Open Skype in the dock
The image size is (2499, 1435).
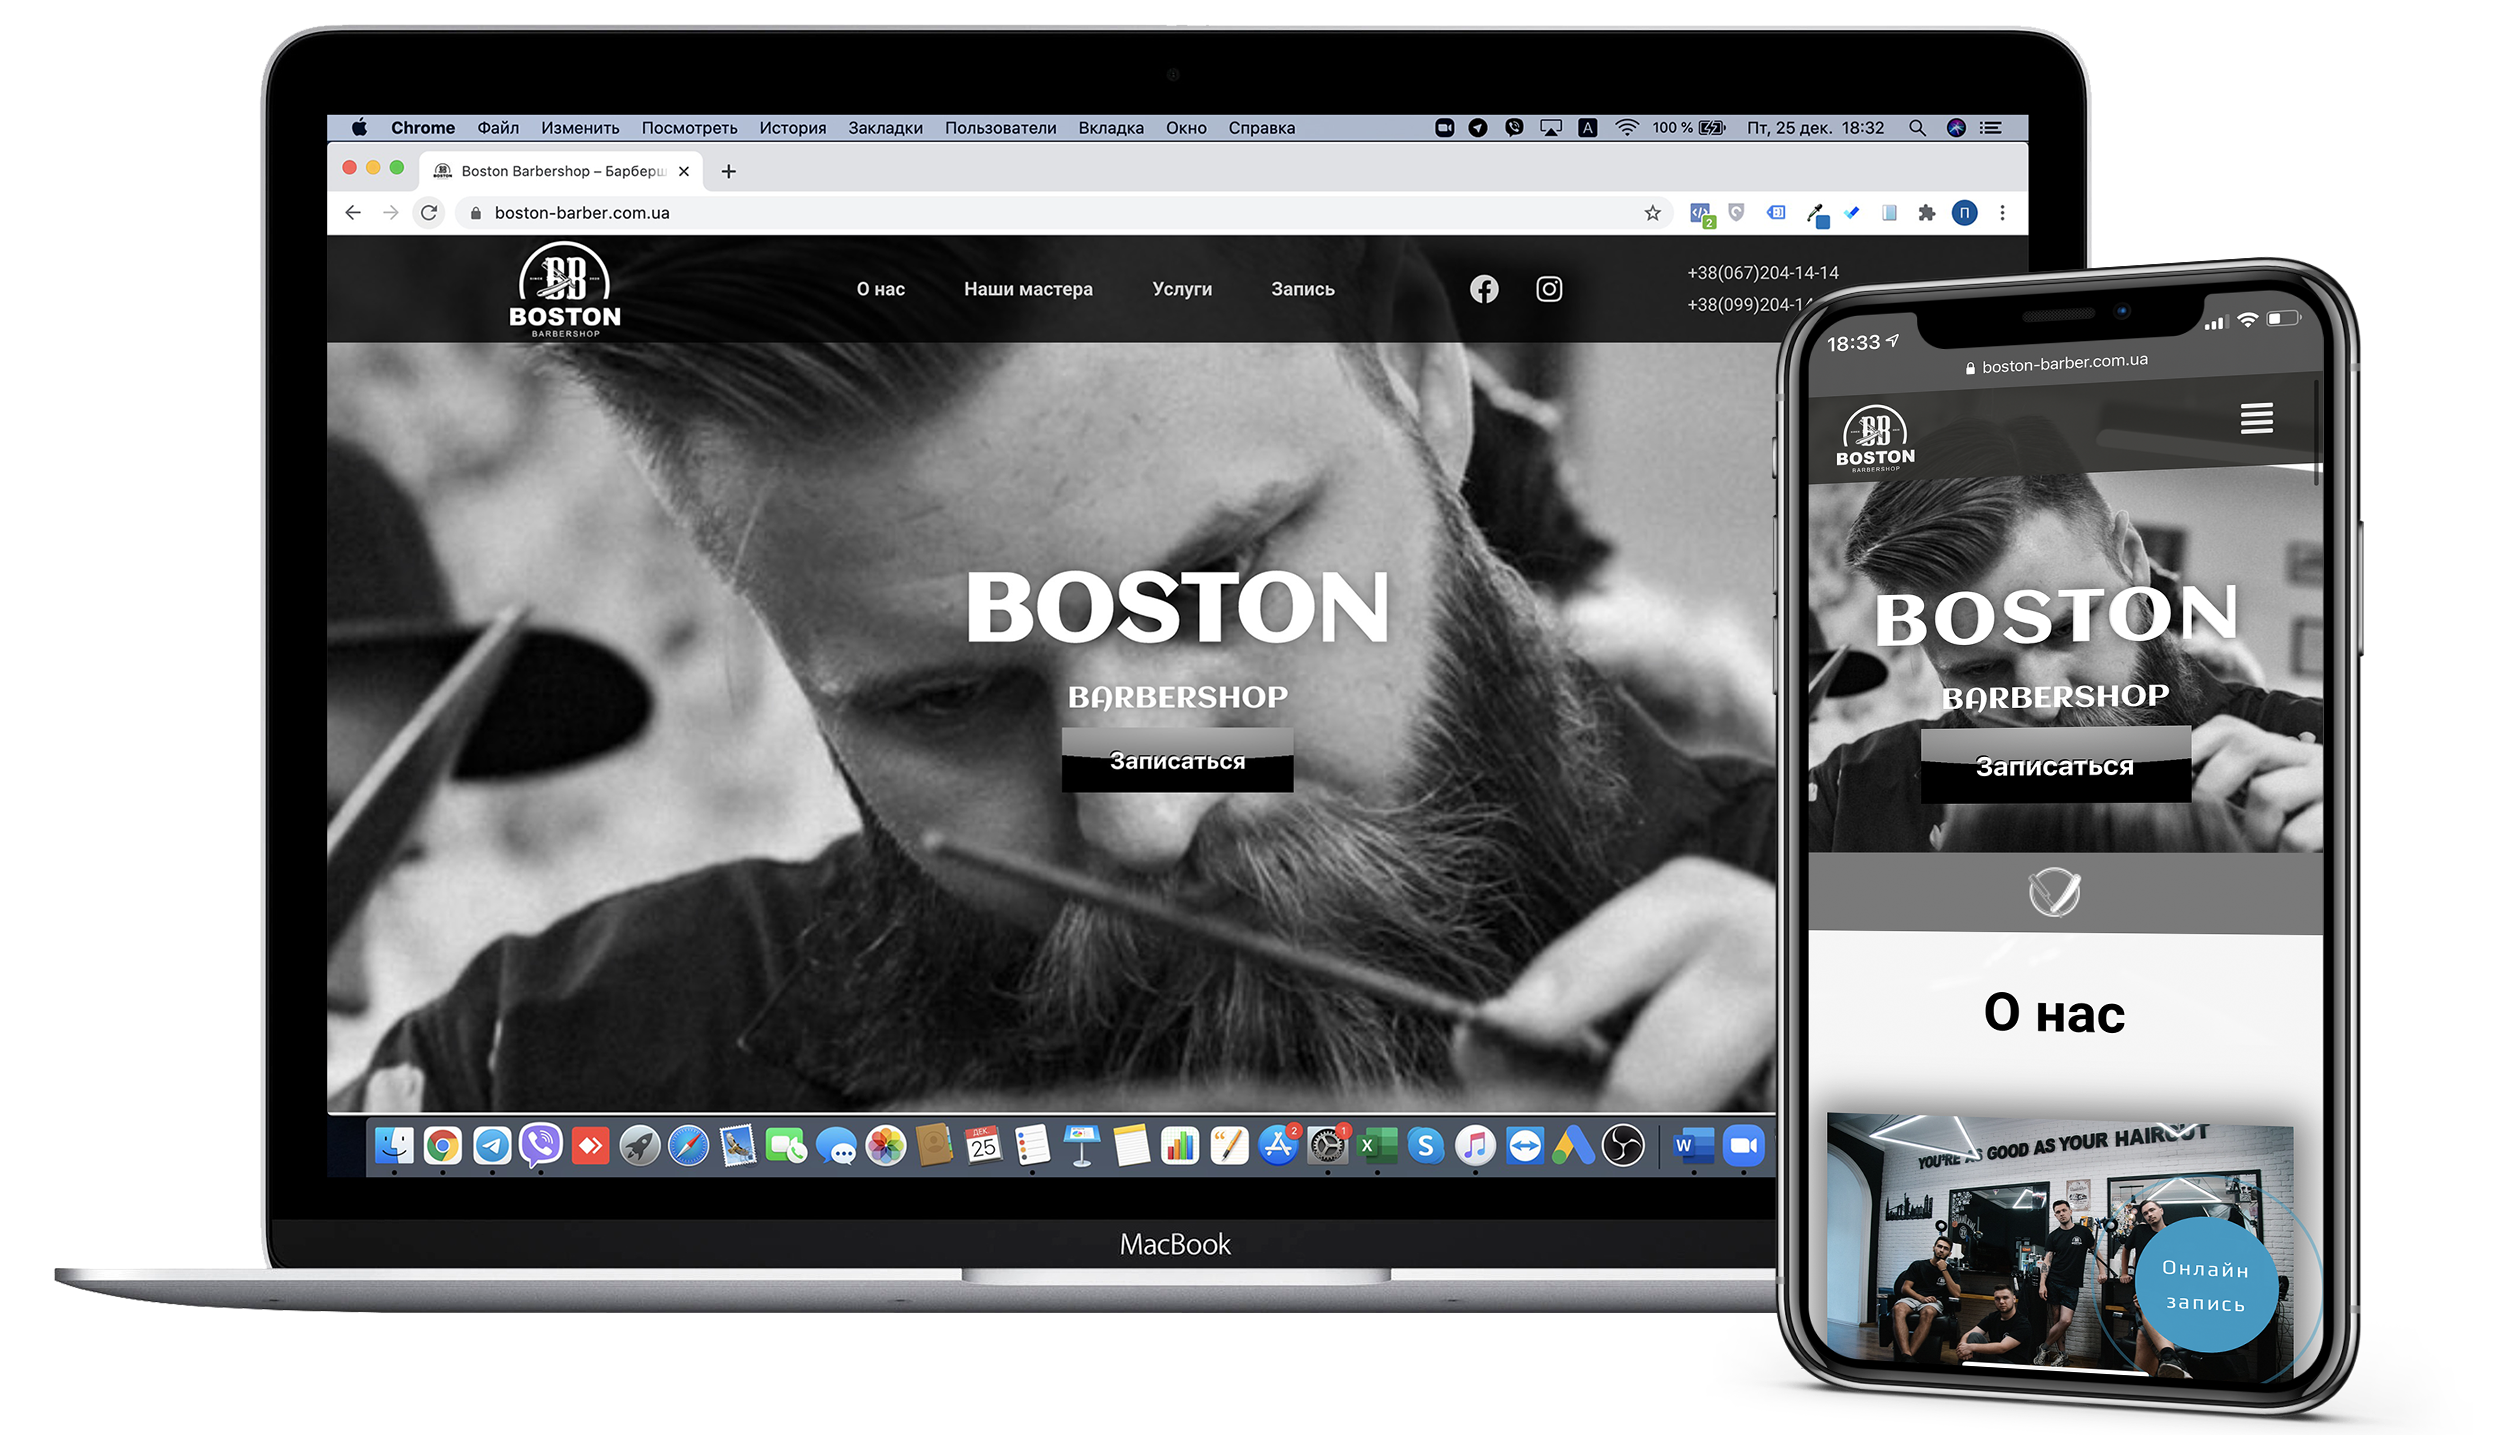[1426, 1146]
